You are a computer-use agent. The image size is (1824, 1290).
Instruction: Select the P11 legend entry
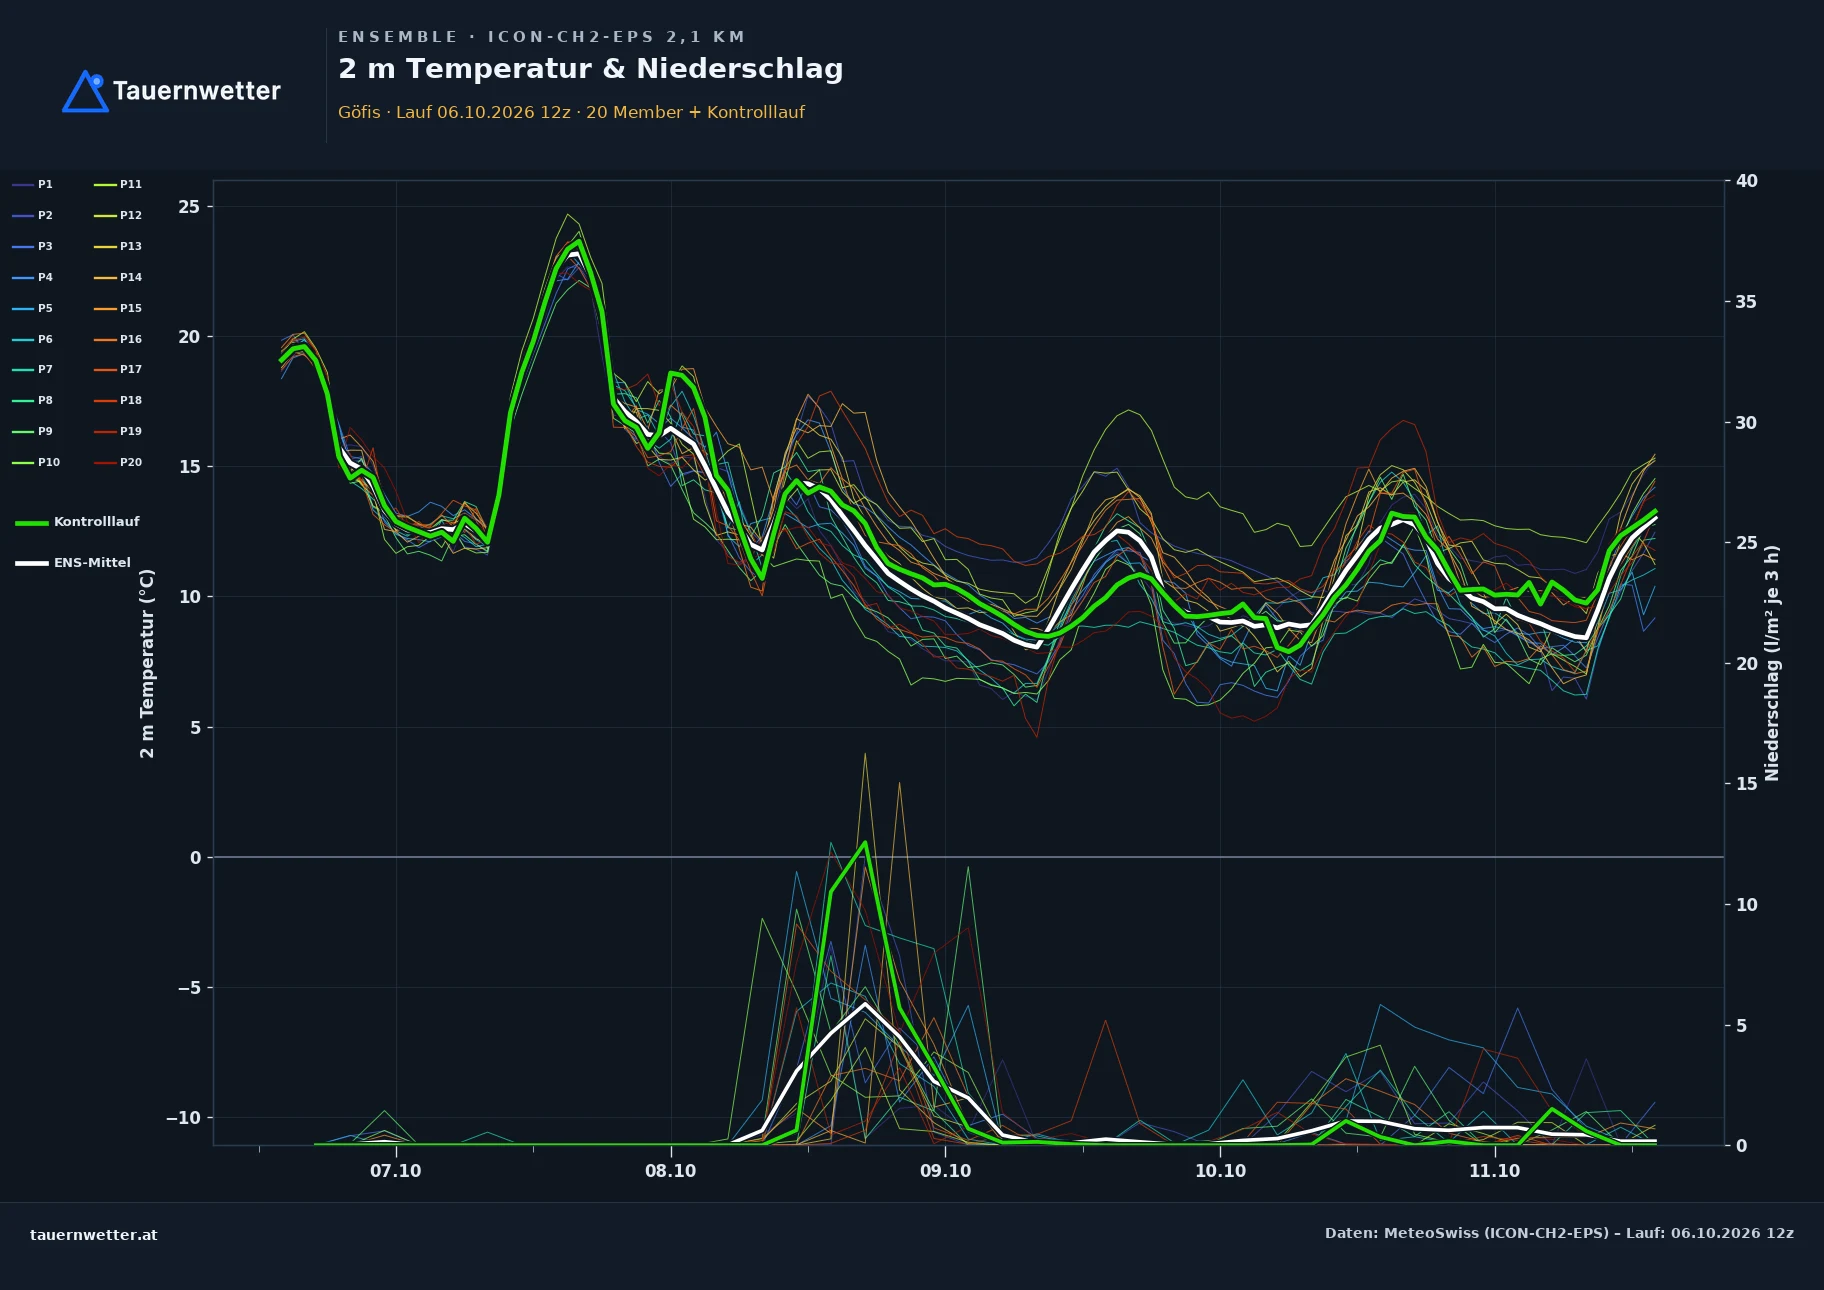(118, 184)
